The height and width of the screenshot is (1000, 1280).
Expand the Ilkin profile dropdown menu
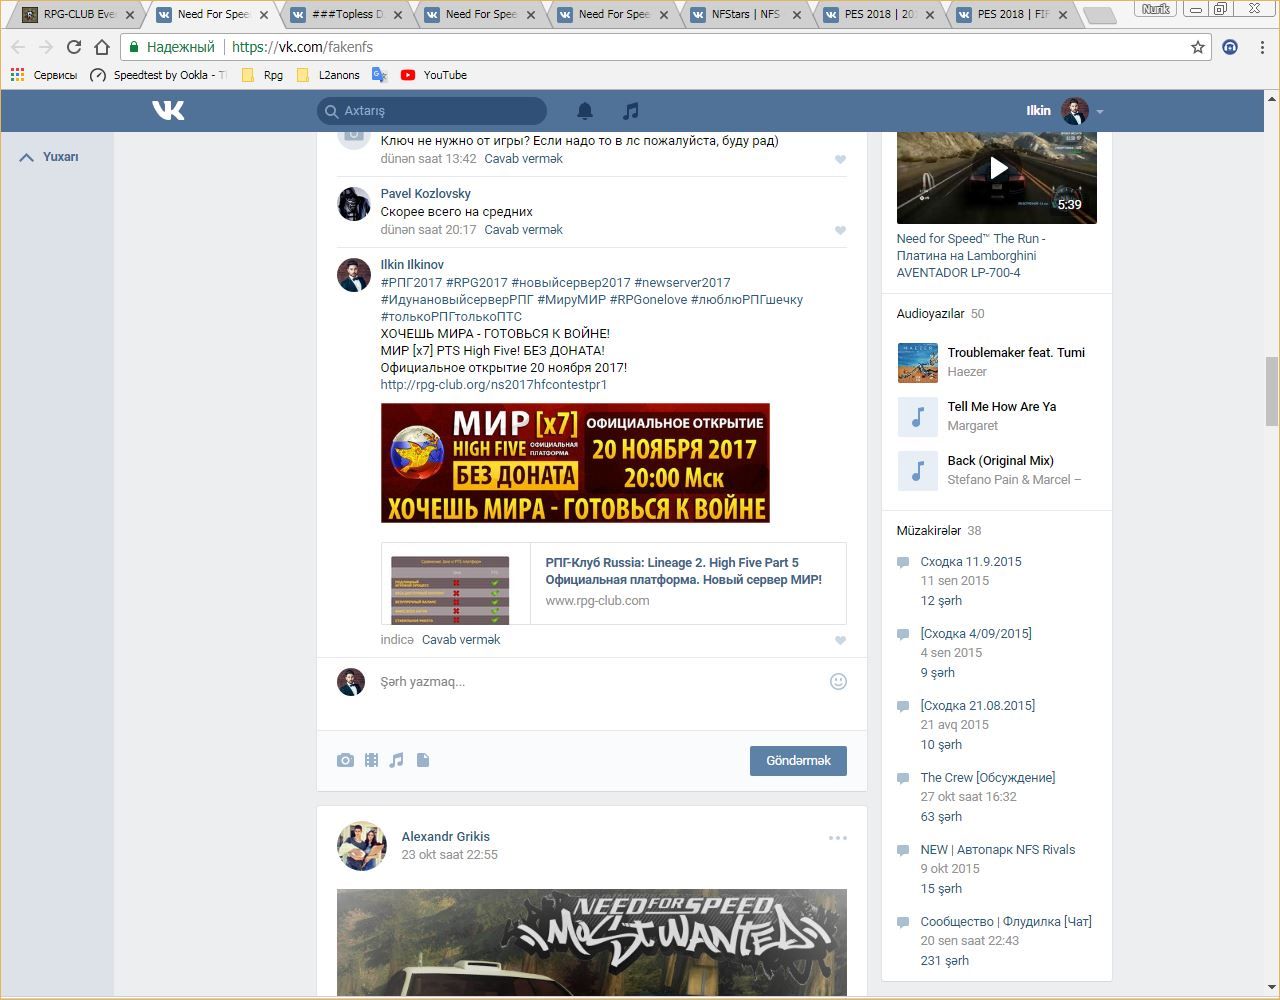(1099, 111)
